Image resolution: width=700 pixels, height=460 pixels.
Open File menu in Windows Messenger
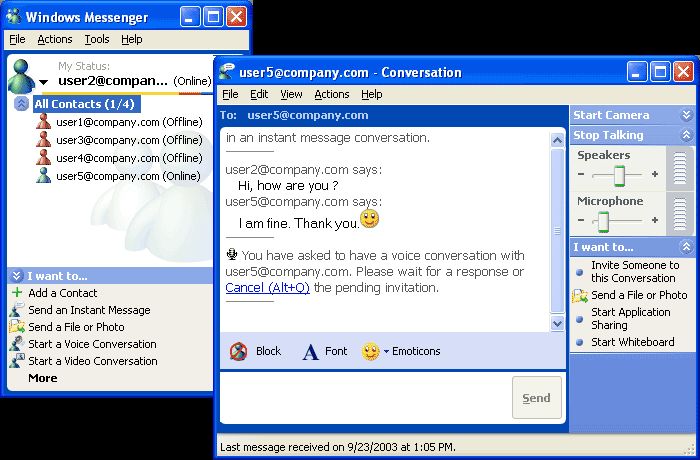click(x=17, y=39)
